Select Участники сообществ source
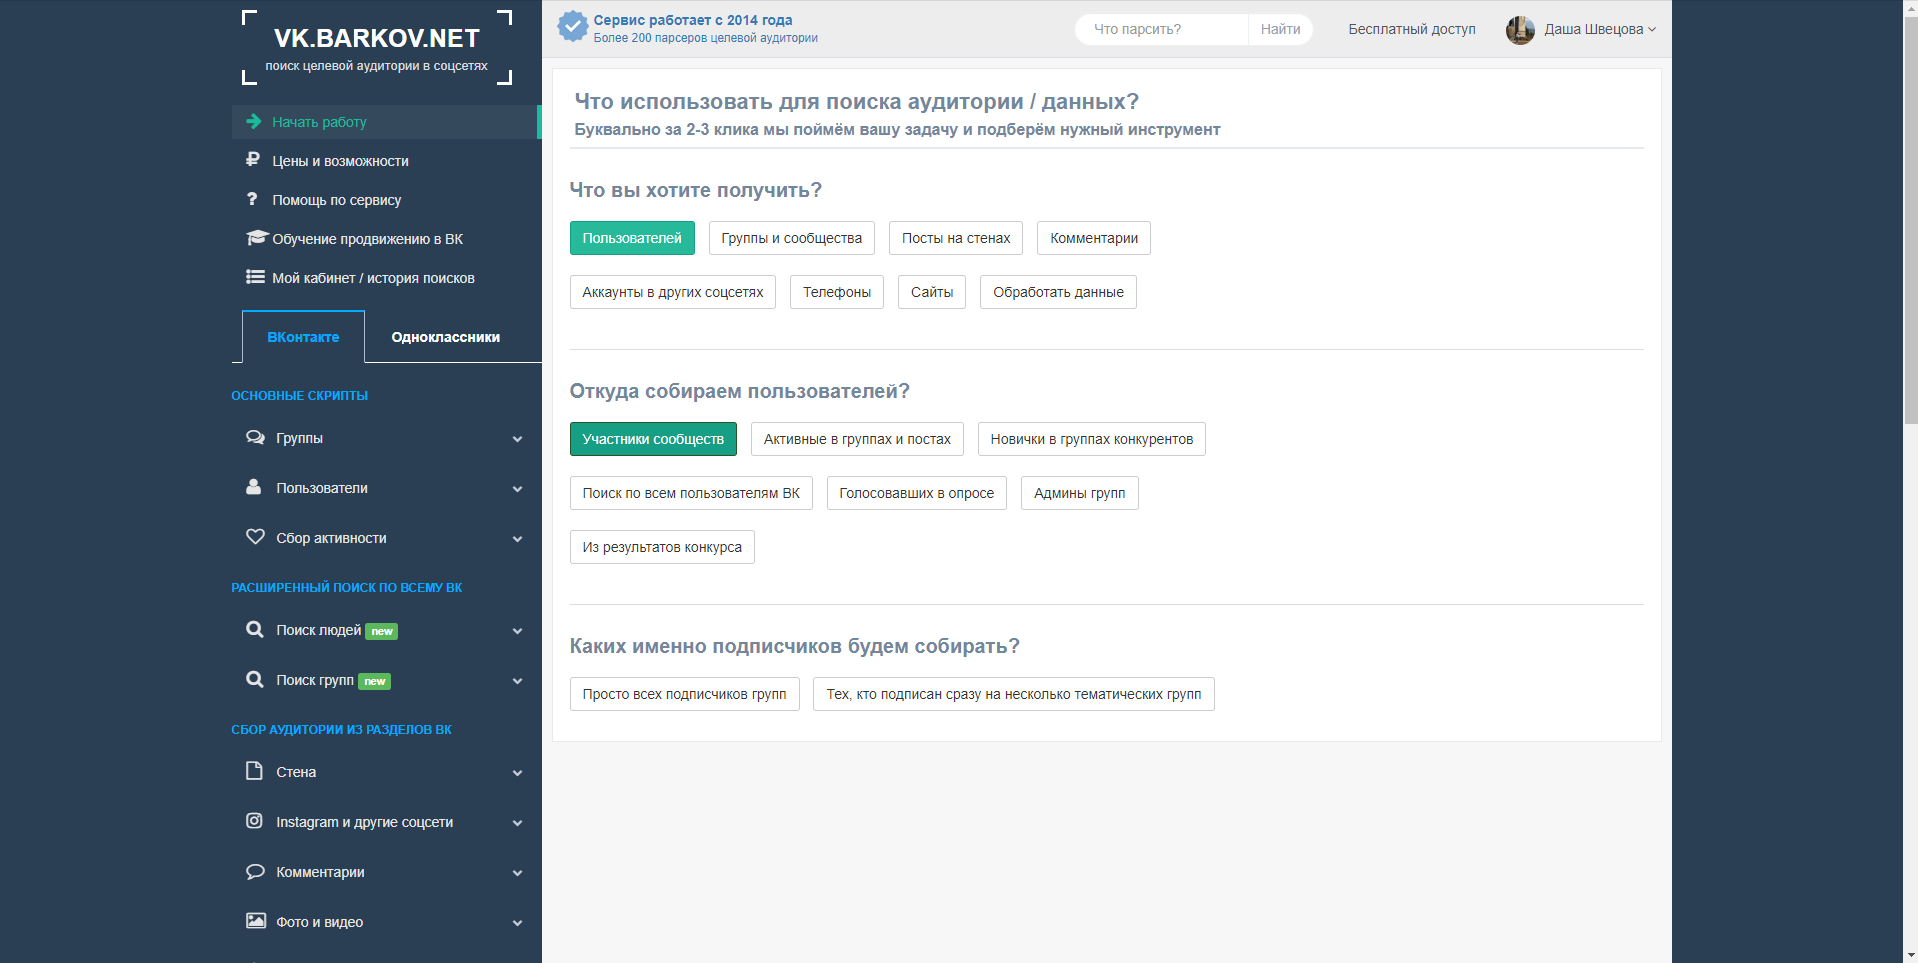 pos(653,439)
